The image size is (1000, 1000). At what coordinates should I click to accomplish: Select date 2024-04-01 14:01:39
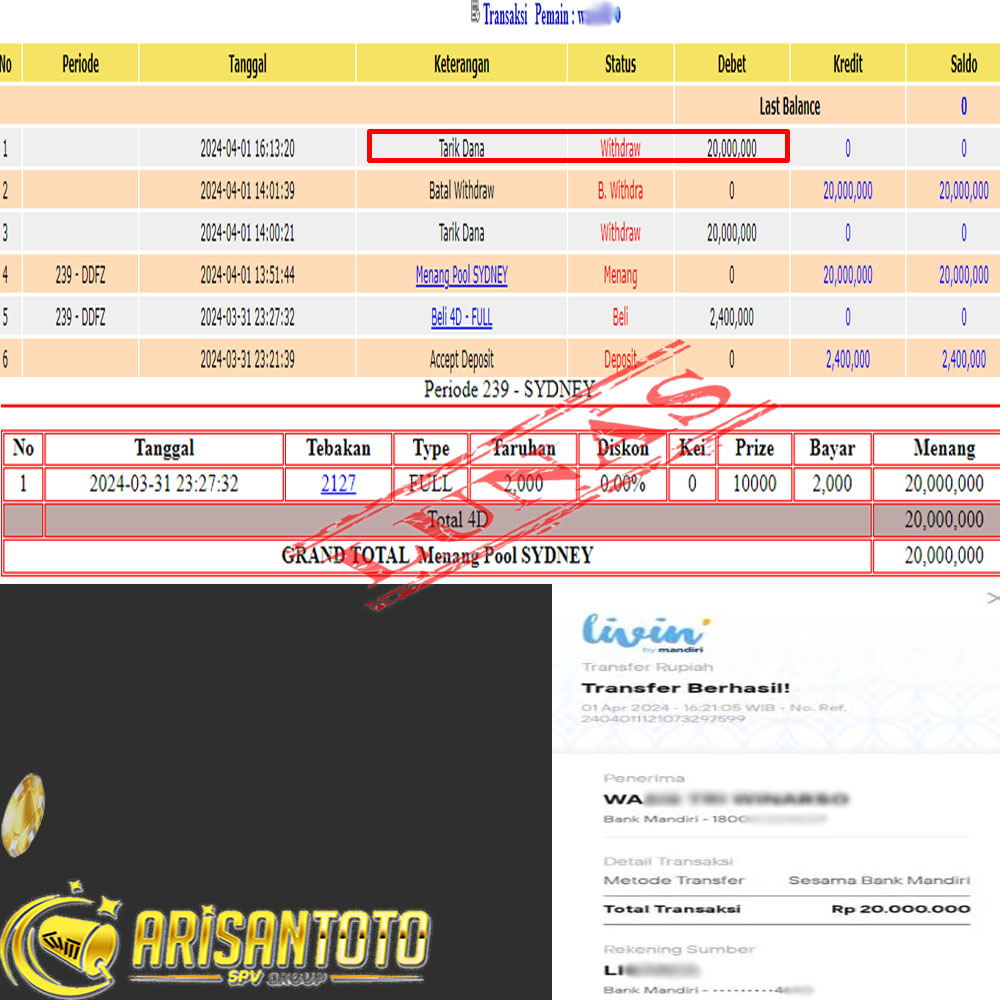247,191
